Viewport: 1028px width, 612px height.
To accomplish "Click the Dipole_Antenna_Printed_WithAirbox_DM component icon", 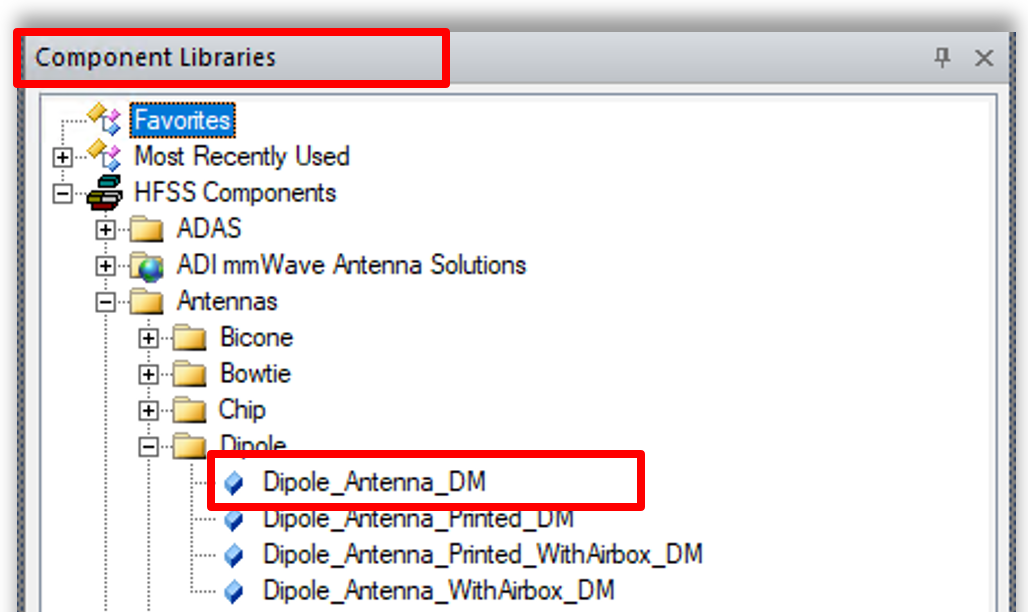I will [x=234, y=555].
